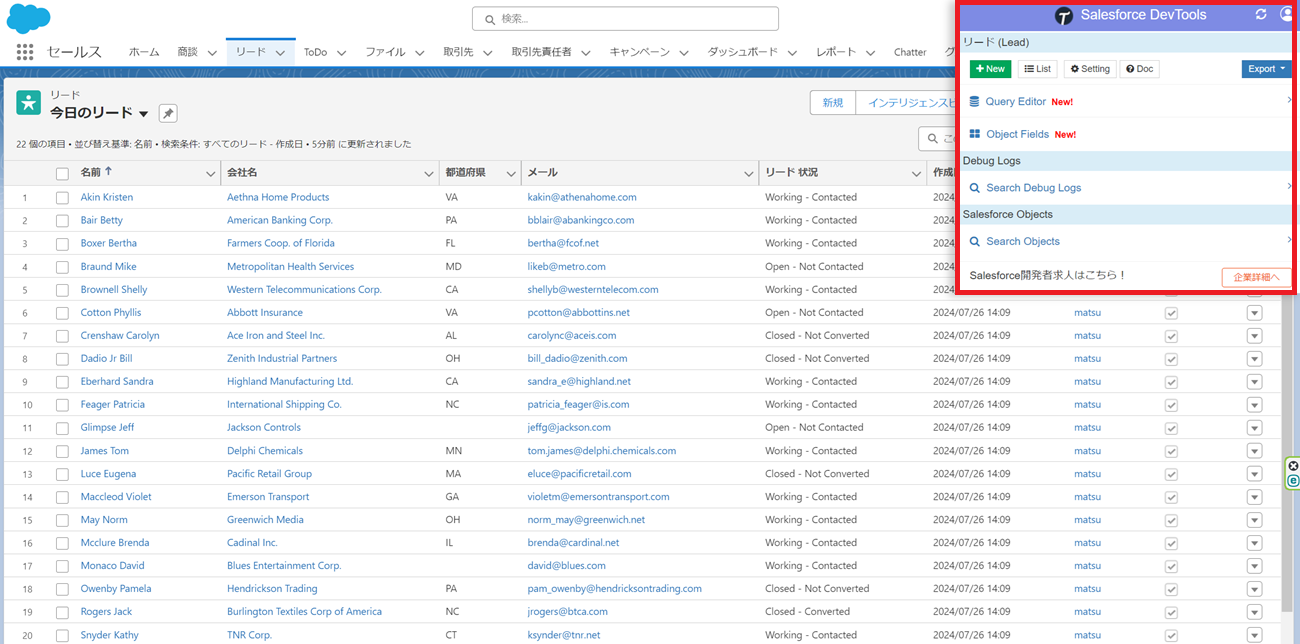Click the pin icon next to 今日のリード

(x=167, y=113)
